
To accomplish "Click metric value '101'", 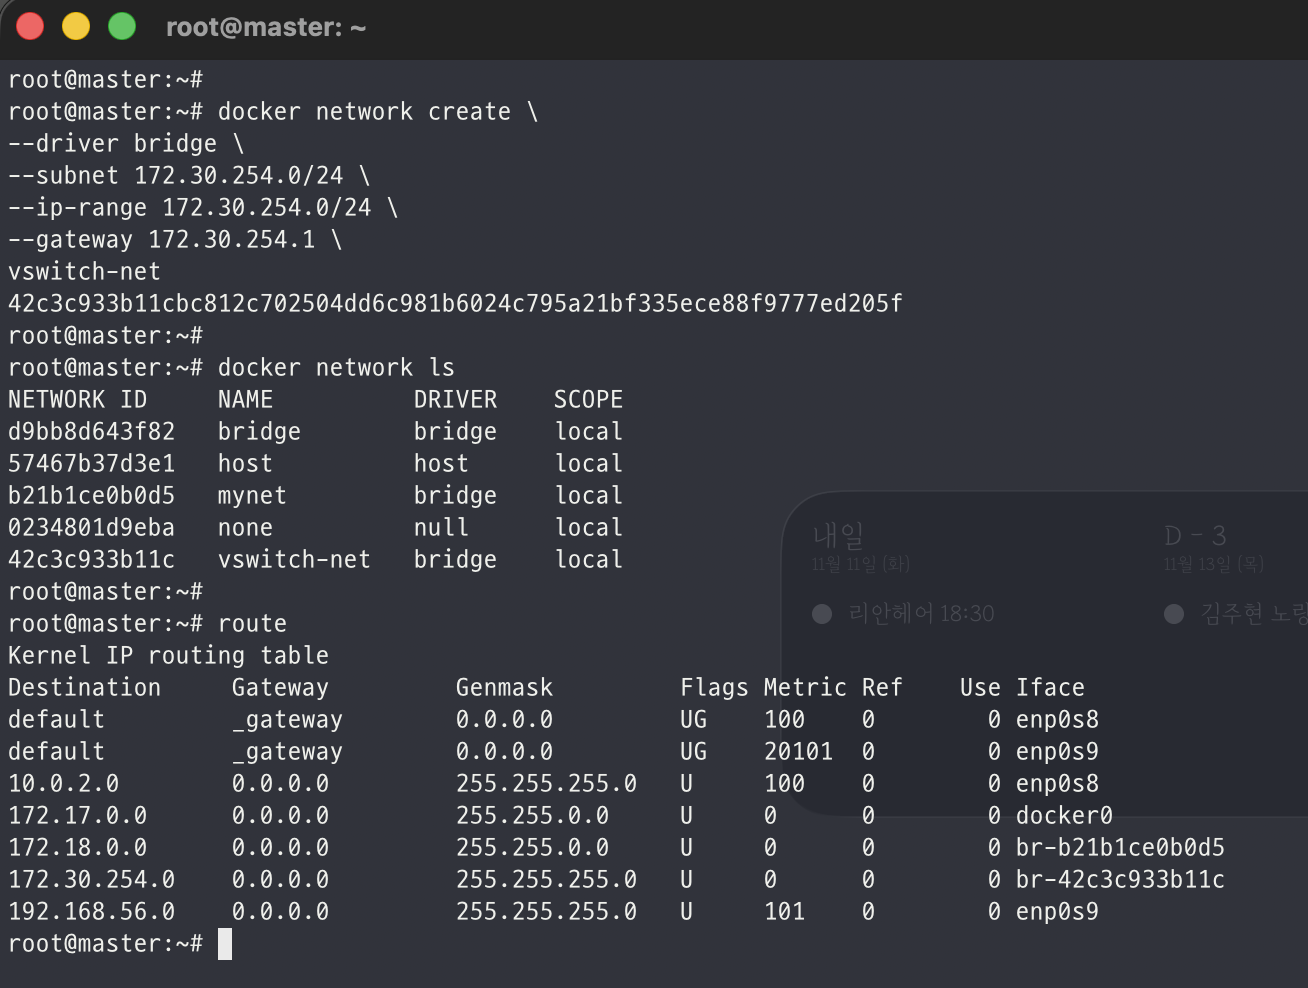I will point(784,912).
